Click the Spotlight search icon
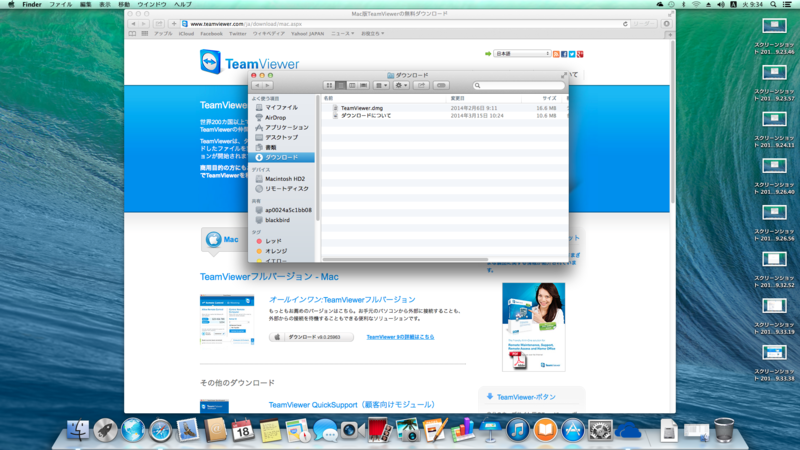 (x=773, y=4)
